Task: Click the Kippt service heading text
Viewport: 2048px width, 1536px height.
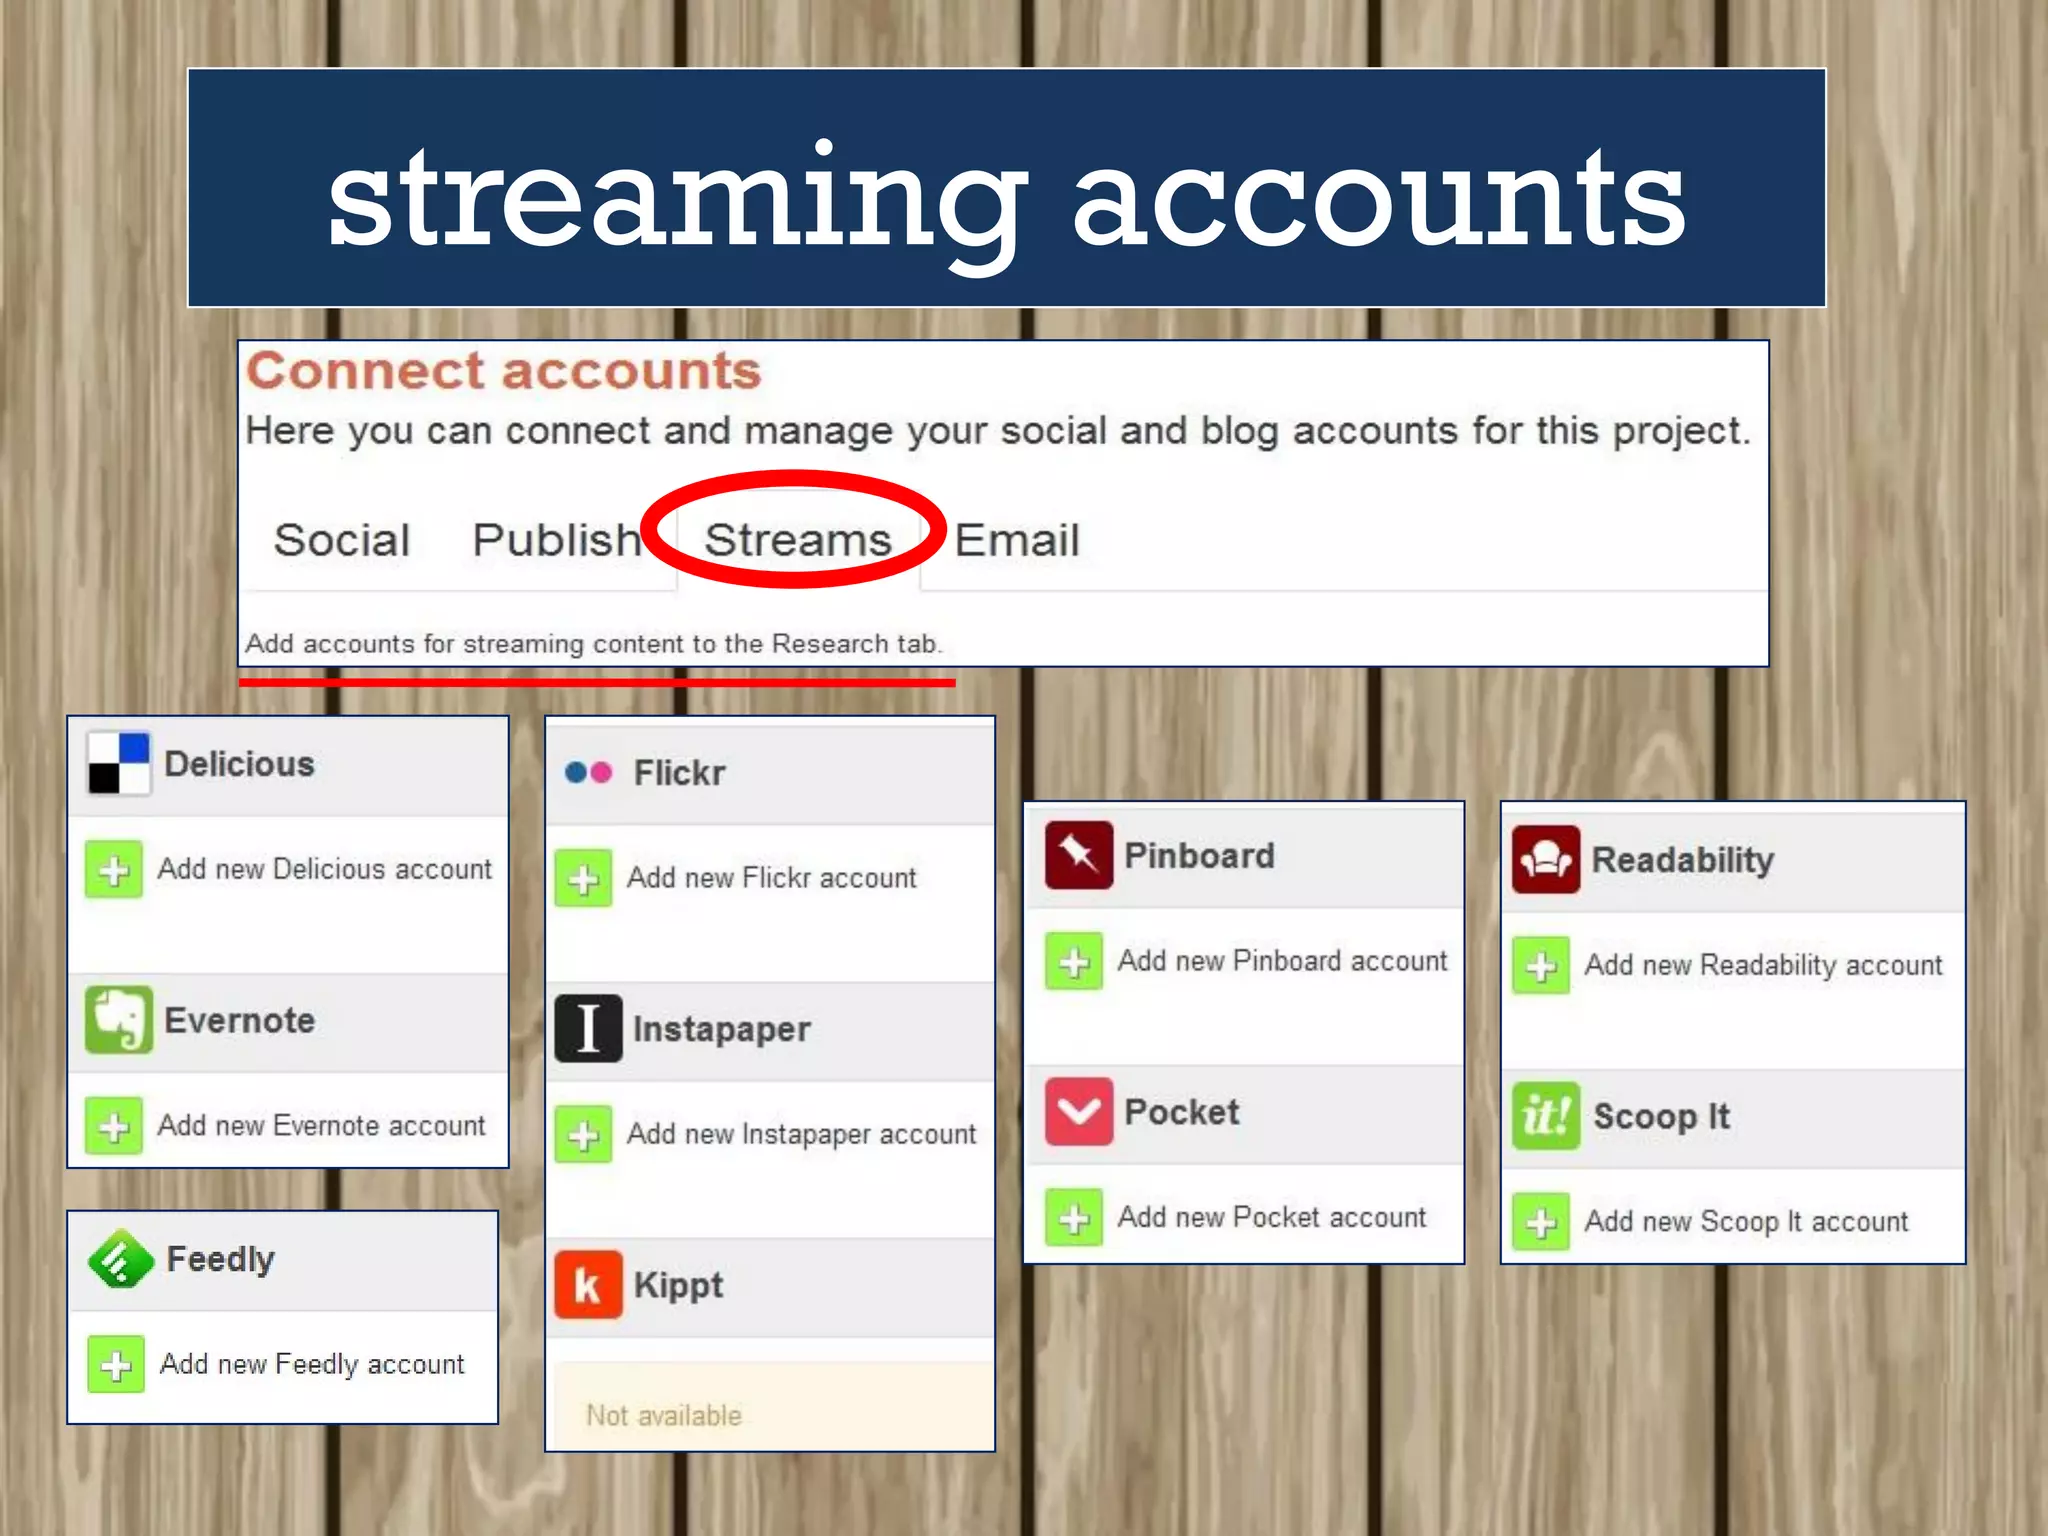Action: click(x=678, y=1285)
